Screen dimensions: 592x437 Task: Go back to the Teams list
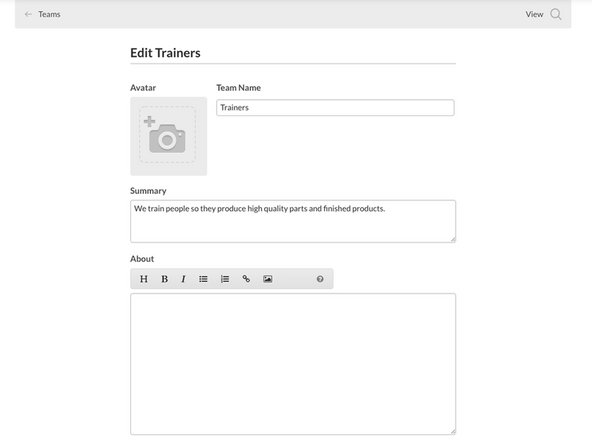49,14
